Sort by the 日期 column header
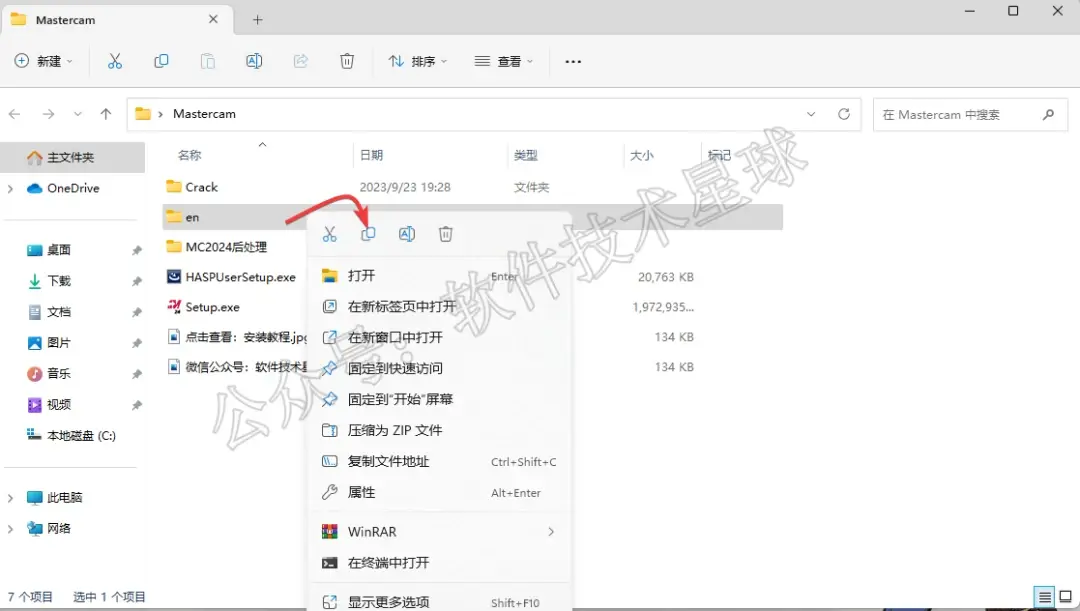Image resolution: width=1080 pixels, height=611 pixels. pyautogui.click(x=371, y=156)
